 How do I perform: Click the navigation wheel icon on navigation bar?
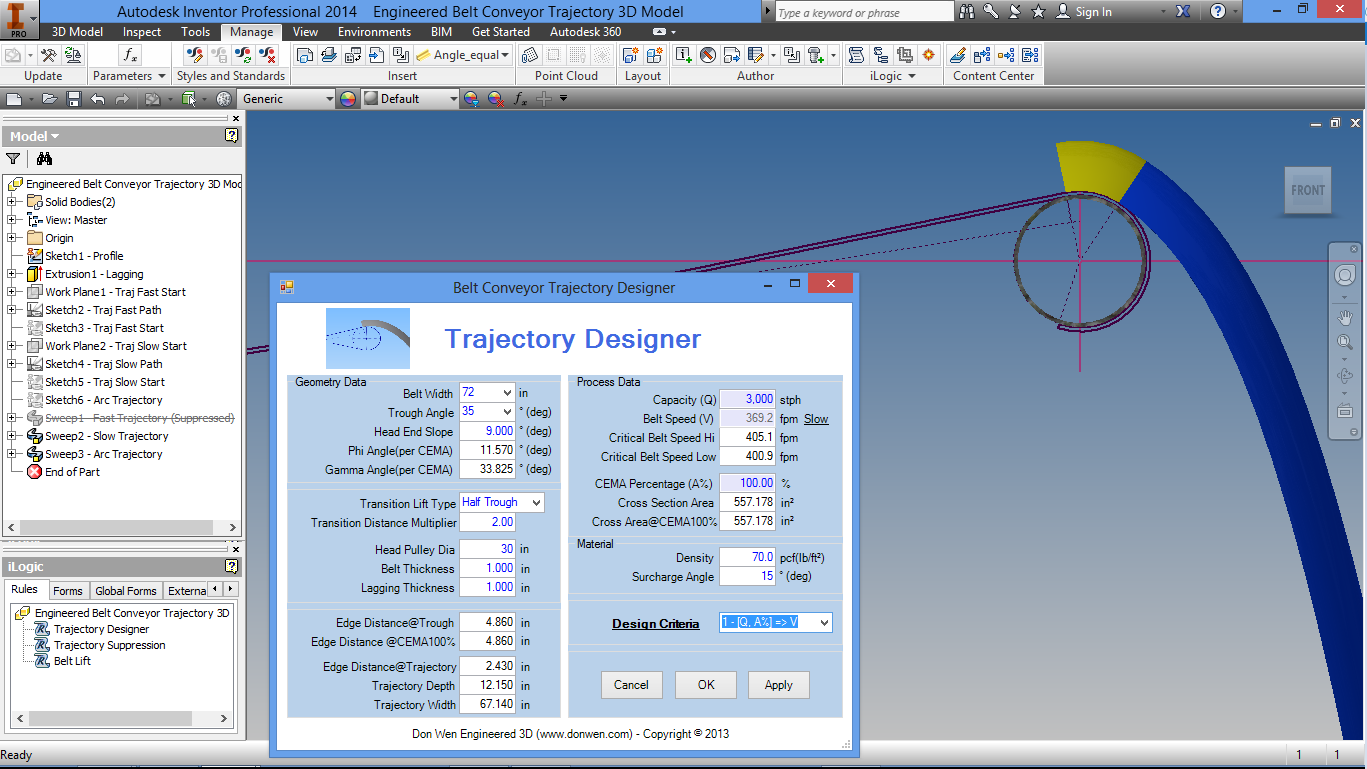point(1345,275)
